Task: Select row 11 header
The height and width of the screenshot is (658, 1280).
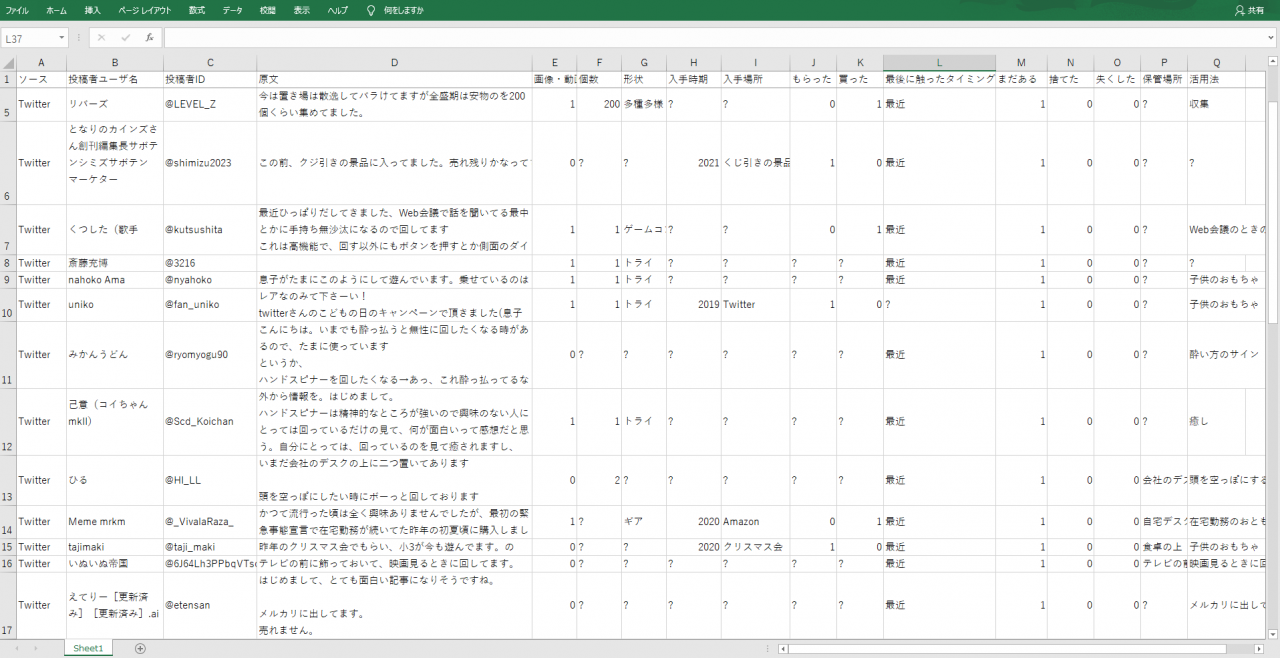Action: point(9,355)
